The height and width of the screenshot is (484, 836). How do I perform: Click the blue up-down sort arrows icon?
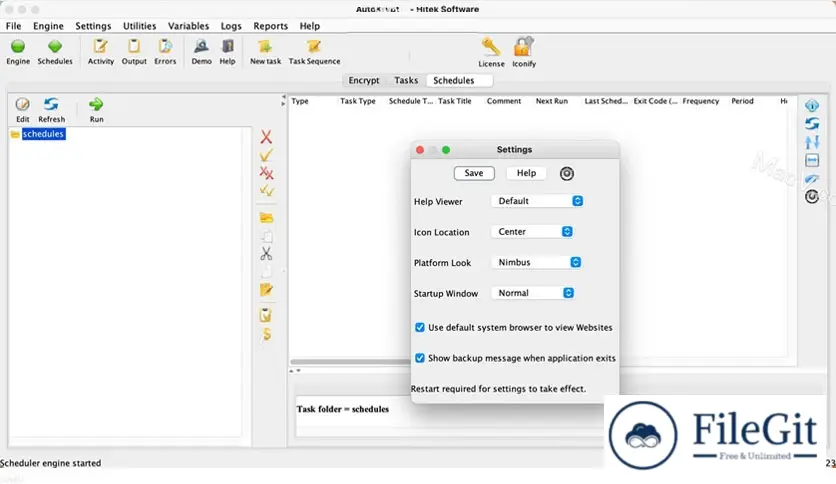click(811, 142)
